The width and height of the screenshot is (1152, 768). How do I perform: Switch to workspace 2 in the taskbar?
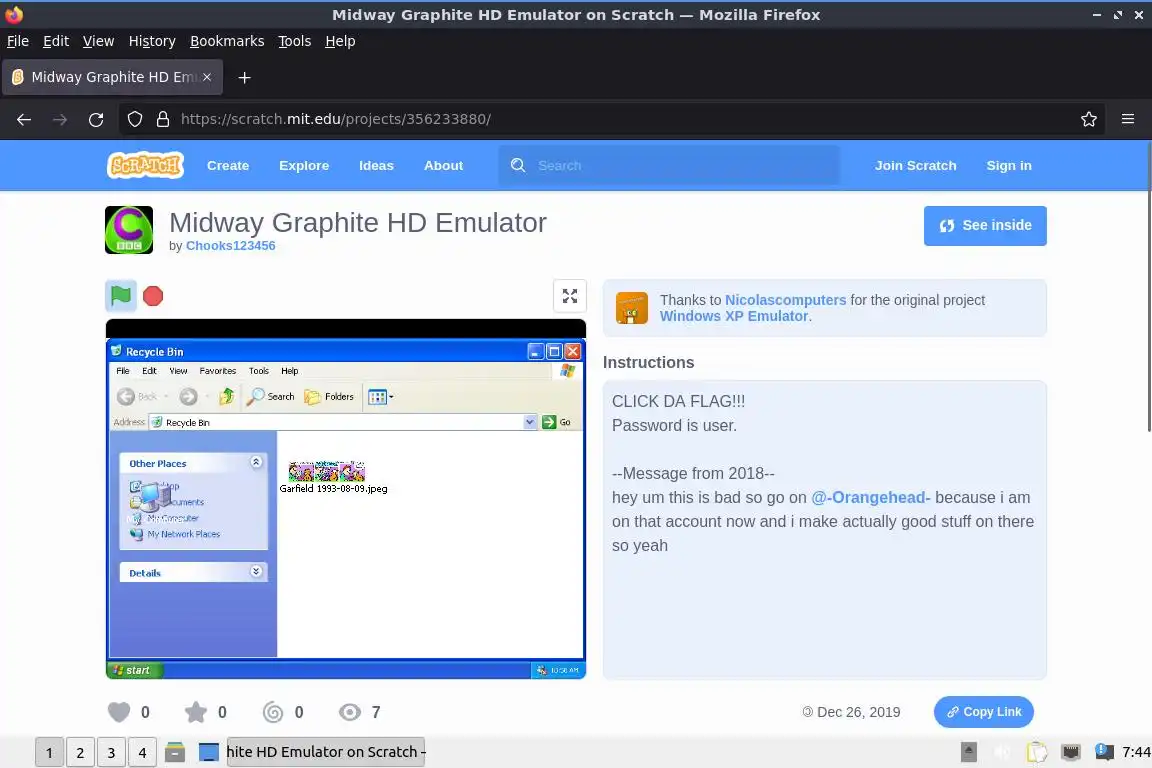click(80, 753)
